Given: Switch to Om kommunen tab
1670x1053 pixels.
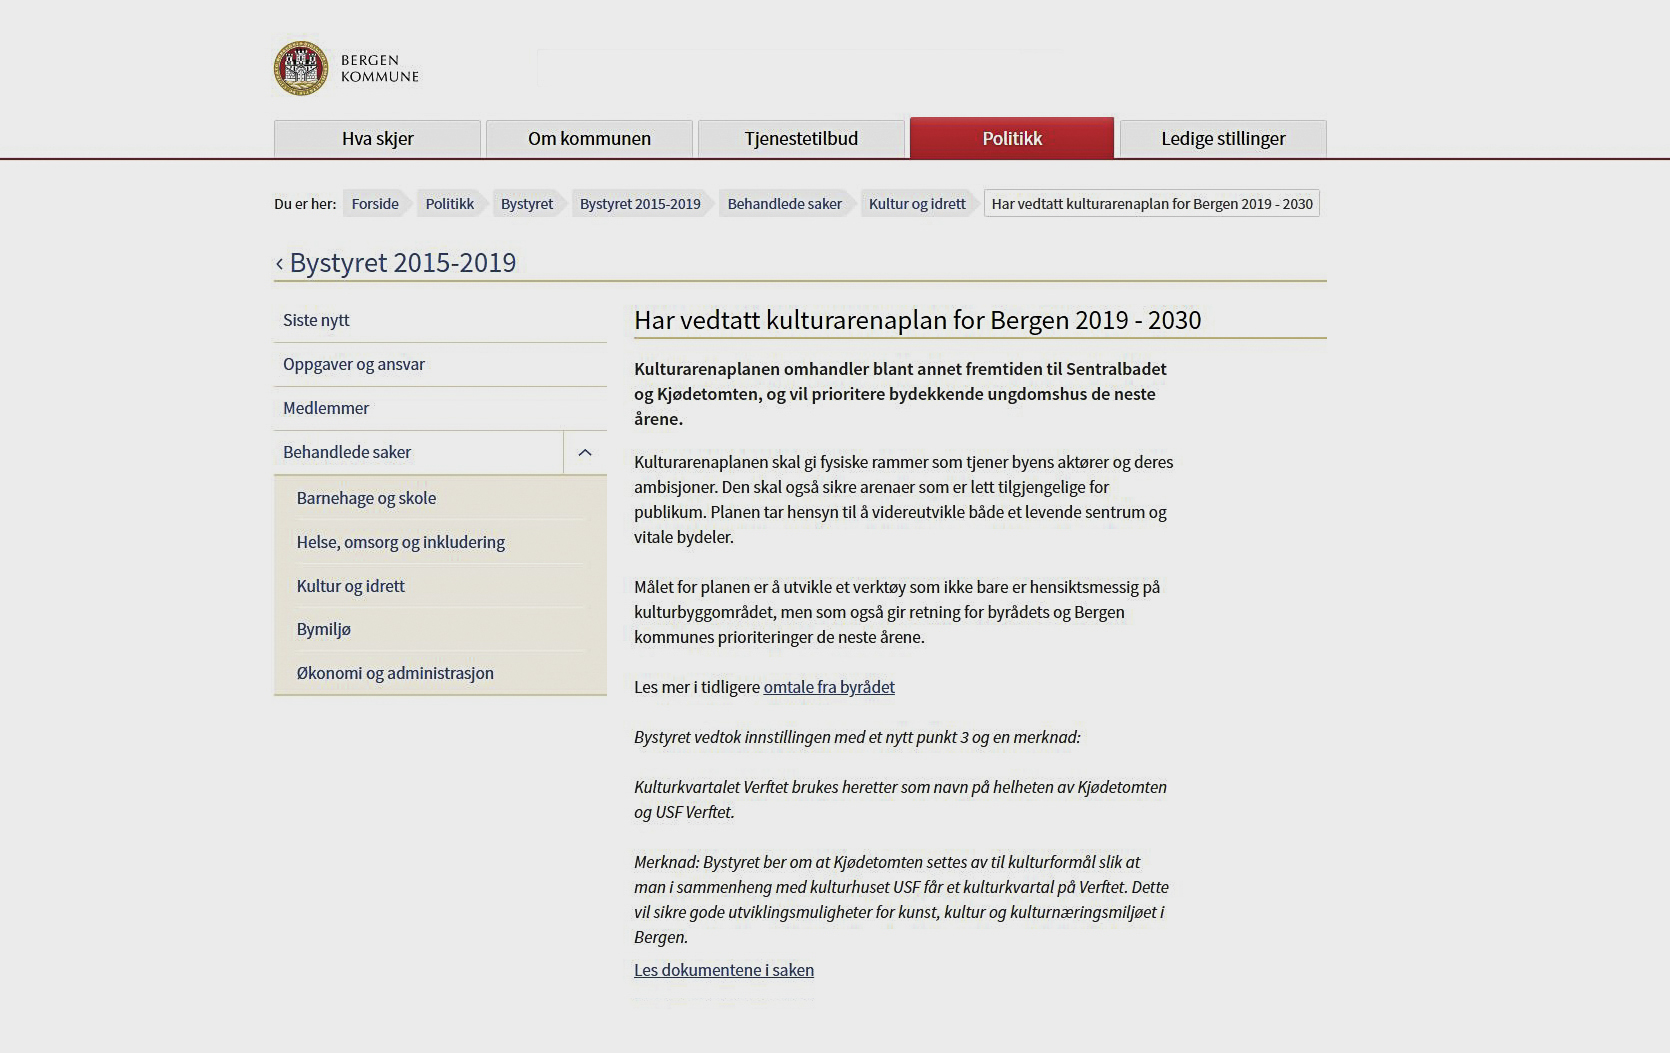Looking at the screenshot, I should tap(589, 139).
